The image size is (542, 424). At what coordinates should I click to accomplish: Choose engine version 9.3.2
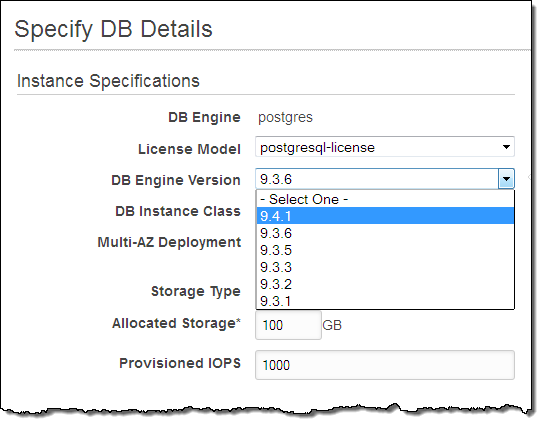coord(385,284)
